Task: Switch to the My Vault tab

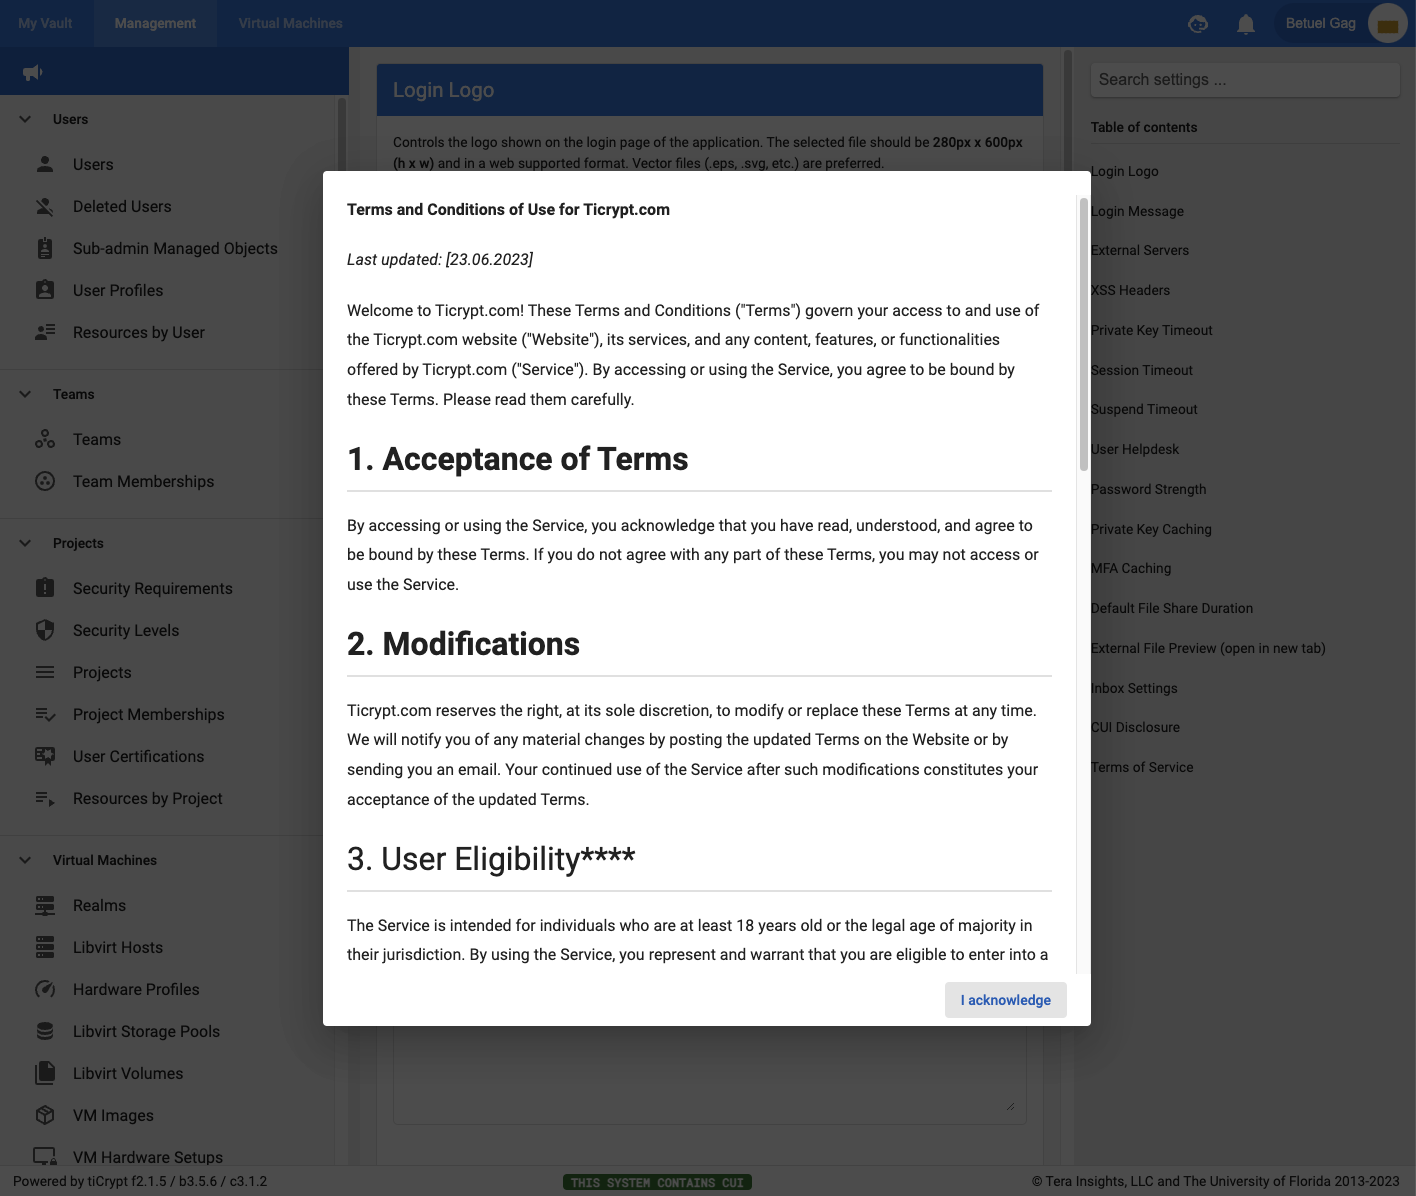Action: 46,23
